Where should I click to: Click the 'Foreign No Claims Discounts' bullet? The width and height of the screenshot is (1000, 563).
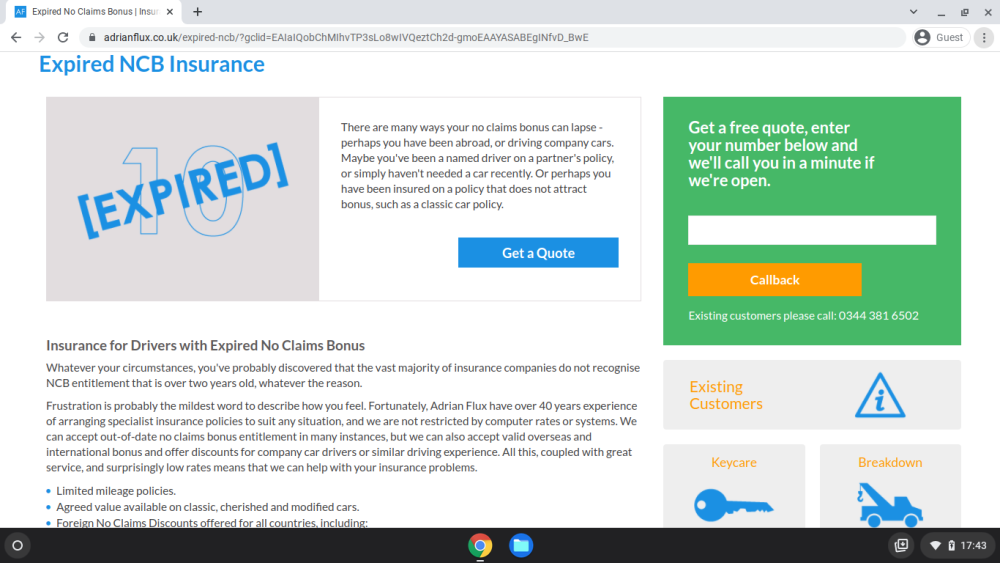[x=212, y=523]
